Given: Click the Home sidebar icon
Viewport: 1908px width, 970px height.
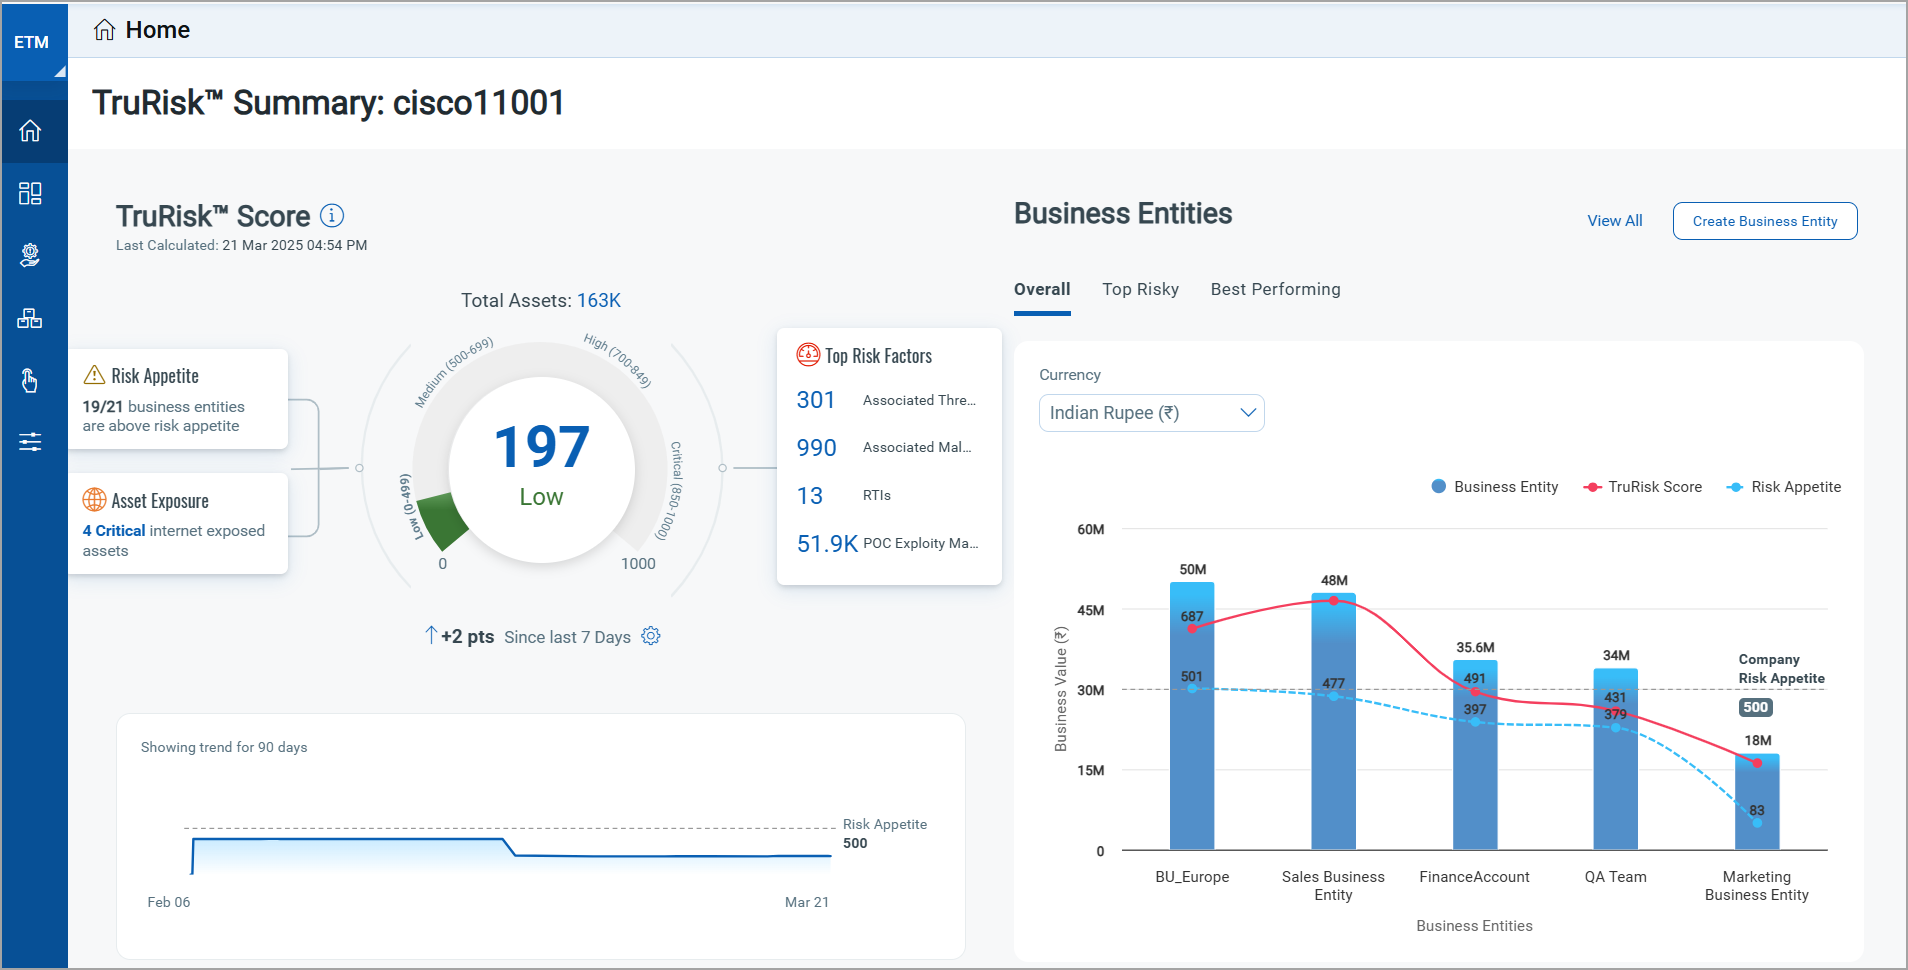Looking at the screenshot, I should (30, 131).
